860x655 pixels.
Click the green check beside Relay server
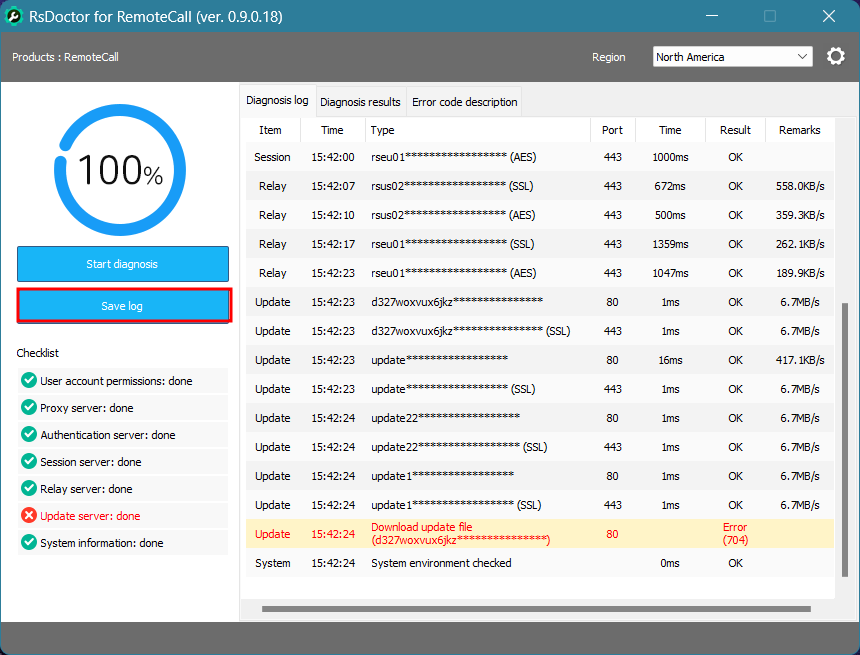(29, 488)
